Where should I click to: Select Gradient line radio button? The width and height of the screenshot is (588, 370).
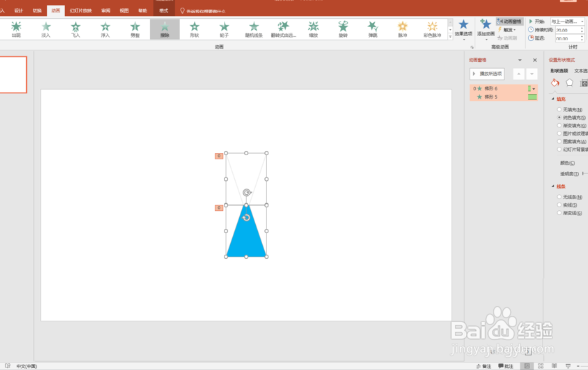click(559, 213)
